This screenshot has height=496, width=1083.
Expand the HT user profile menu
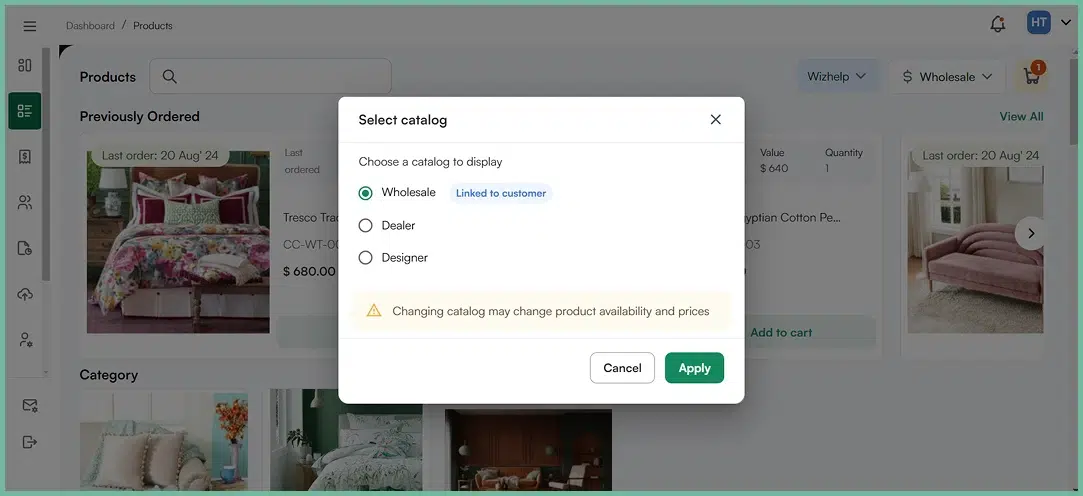[x=1048, y=23]
